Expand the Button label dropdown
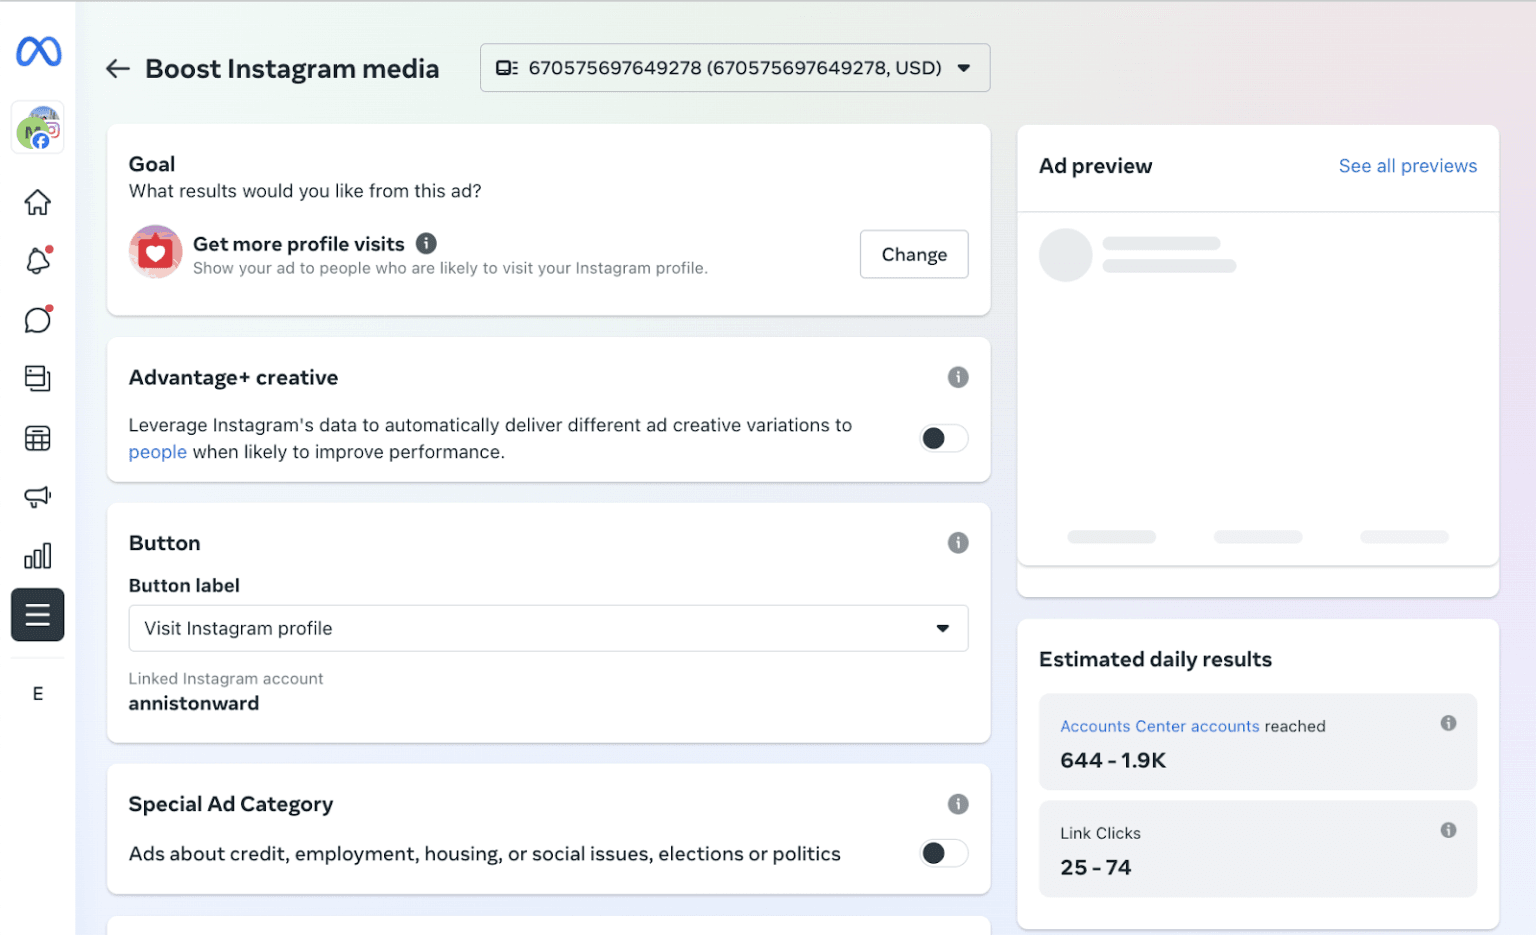The width and height of the screenshot is (1536, 935). pyautogui.click(x=548, y=628)
